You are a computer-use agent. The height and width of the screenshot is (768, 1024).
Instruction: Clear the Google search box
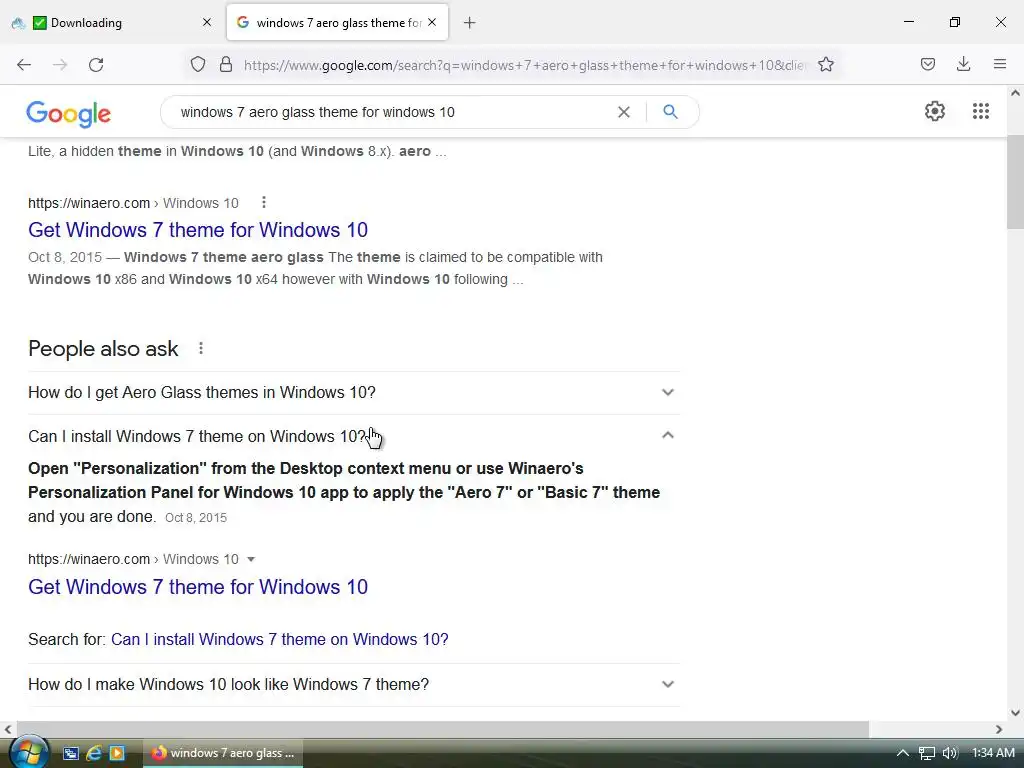click(x=624, y=112)
